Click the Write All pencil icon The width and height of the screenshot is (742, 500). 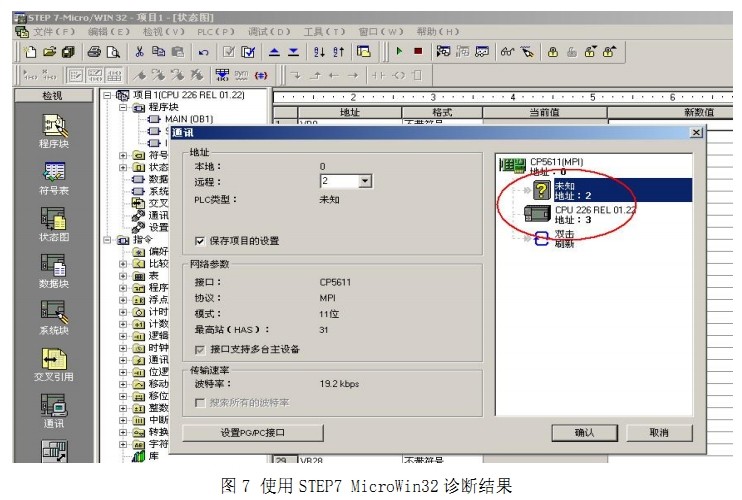tap(527, 52)
